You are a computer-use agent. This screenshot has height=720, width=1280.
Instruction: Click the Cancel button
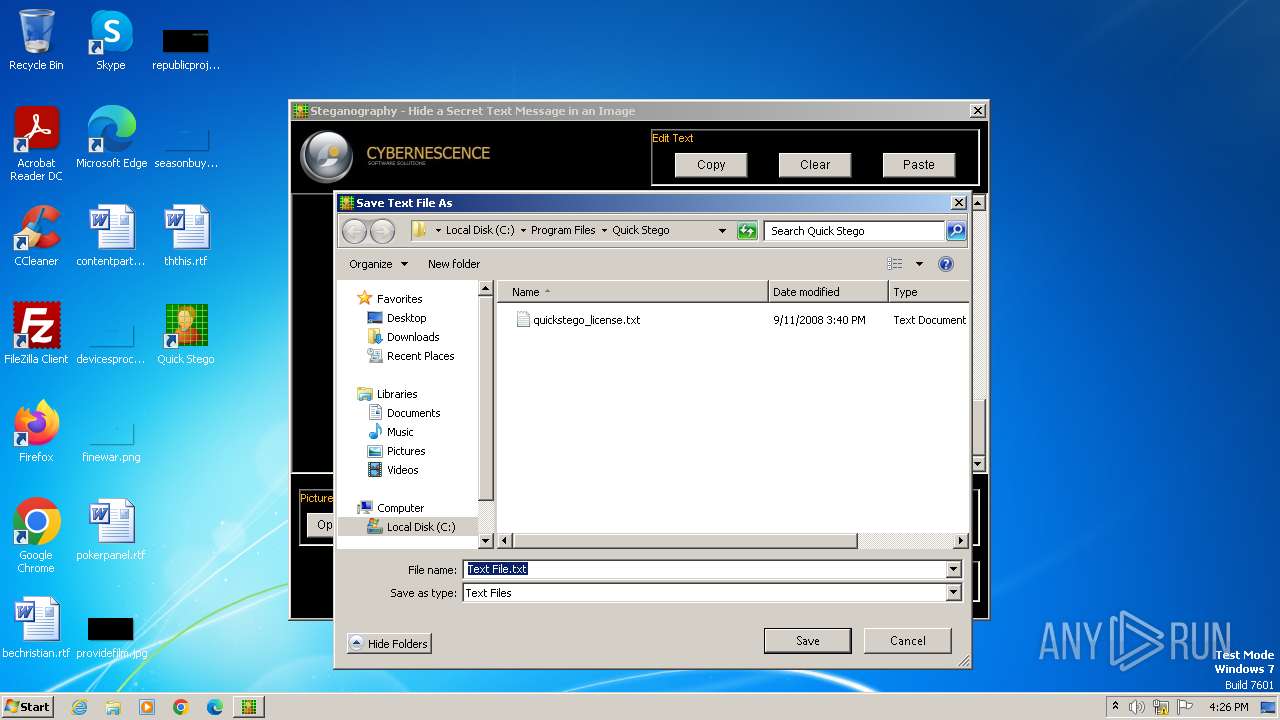click(x=907, y=641)
